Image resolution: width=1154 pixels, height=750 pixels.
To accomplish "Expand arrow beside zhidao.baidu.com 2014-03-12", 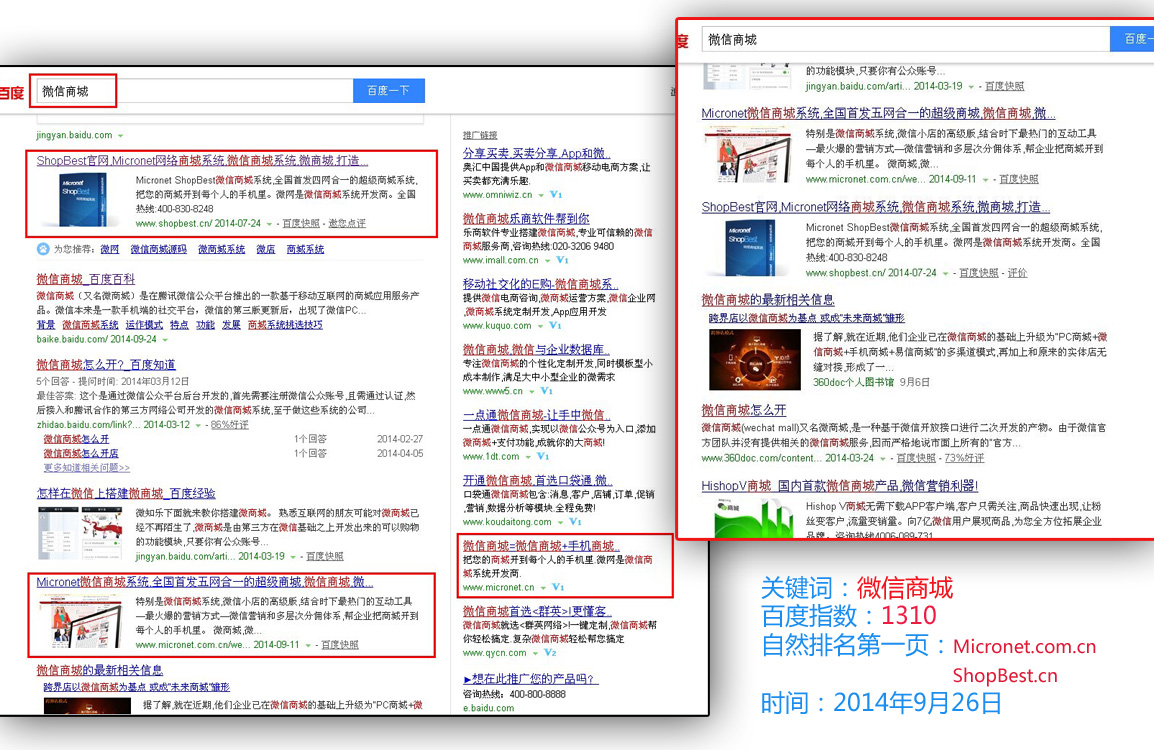I will pyautogui.click(x=198, y=425).
